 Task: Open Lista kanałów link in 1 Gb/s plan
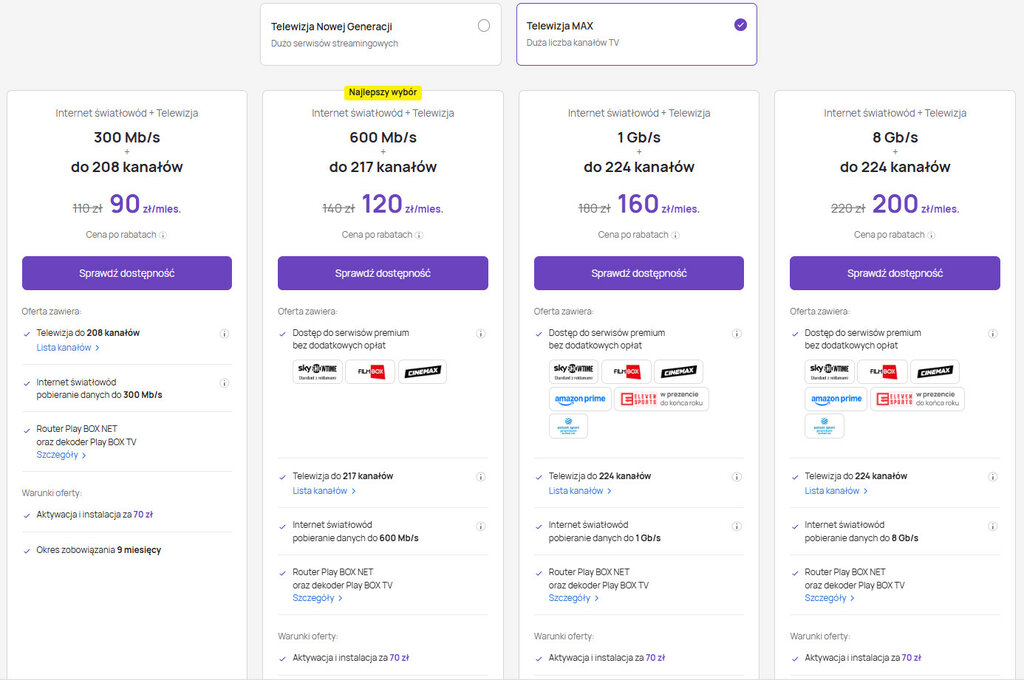pyautogui.click(x=580, y=491)
